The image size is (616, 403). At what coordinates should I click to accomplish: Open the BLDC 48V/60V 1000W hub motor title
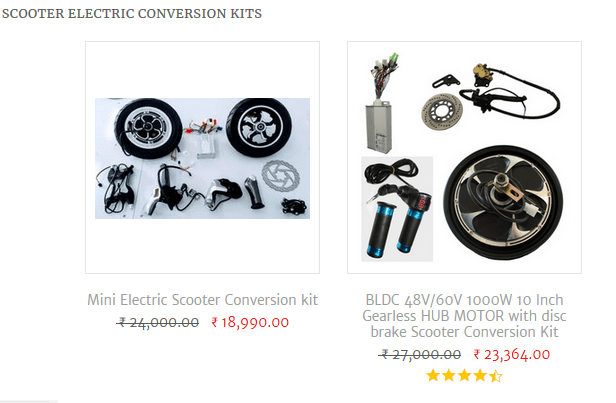[x=464, y=316]
